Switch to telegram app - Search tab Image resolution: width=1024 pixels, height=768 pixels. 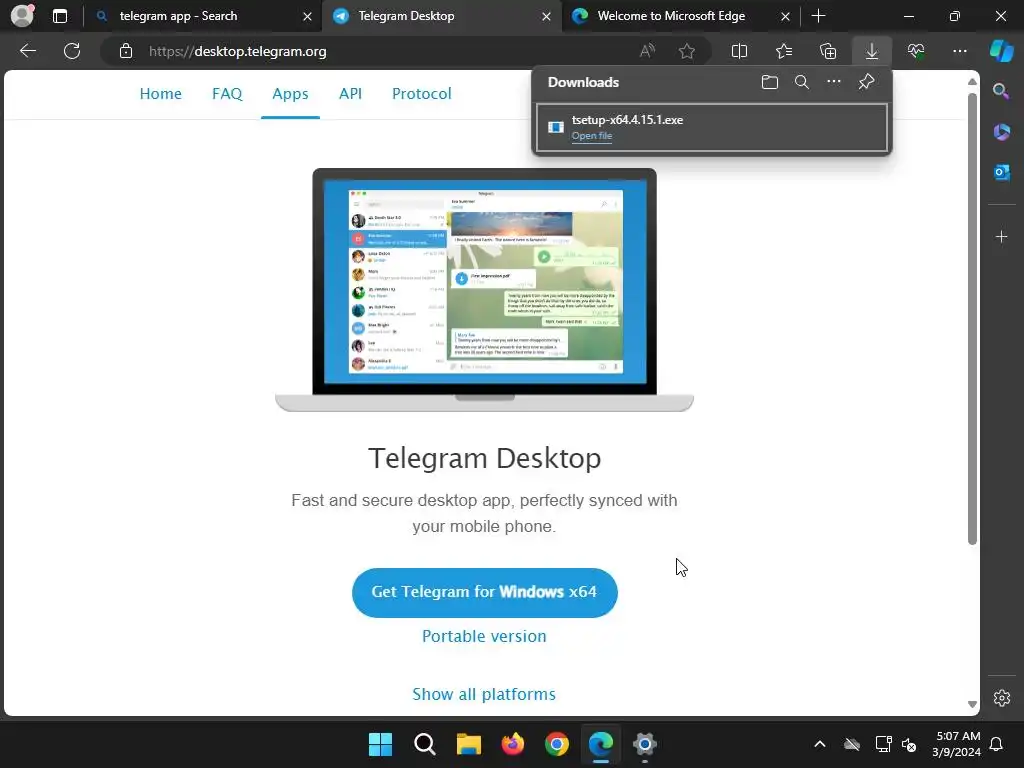coord(202,16)
